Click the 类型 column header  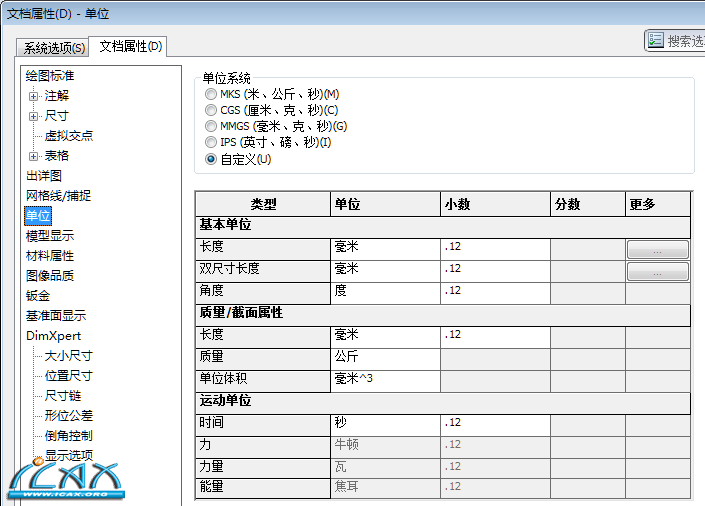263,204
